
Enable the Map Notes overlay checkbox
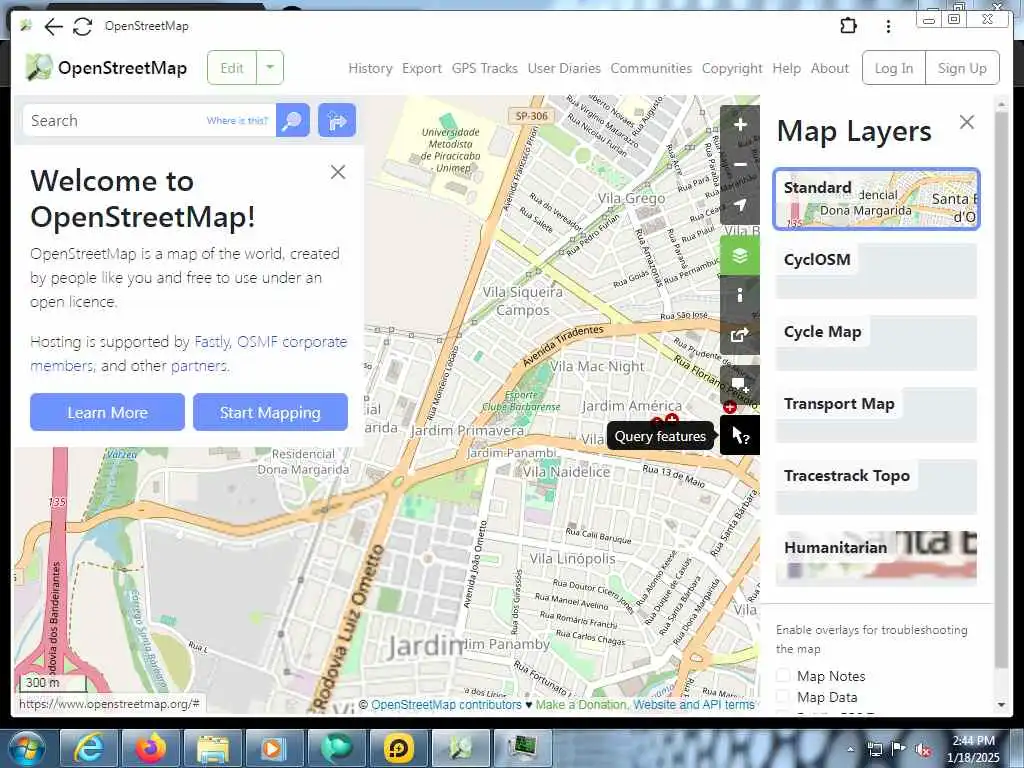783,676
